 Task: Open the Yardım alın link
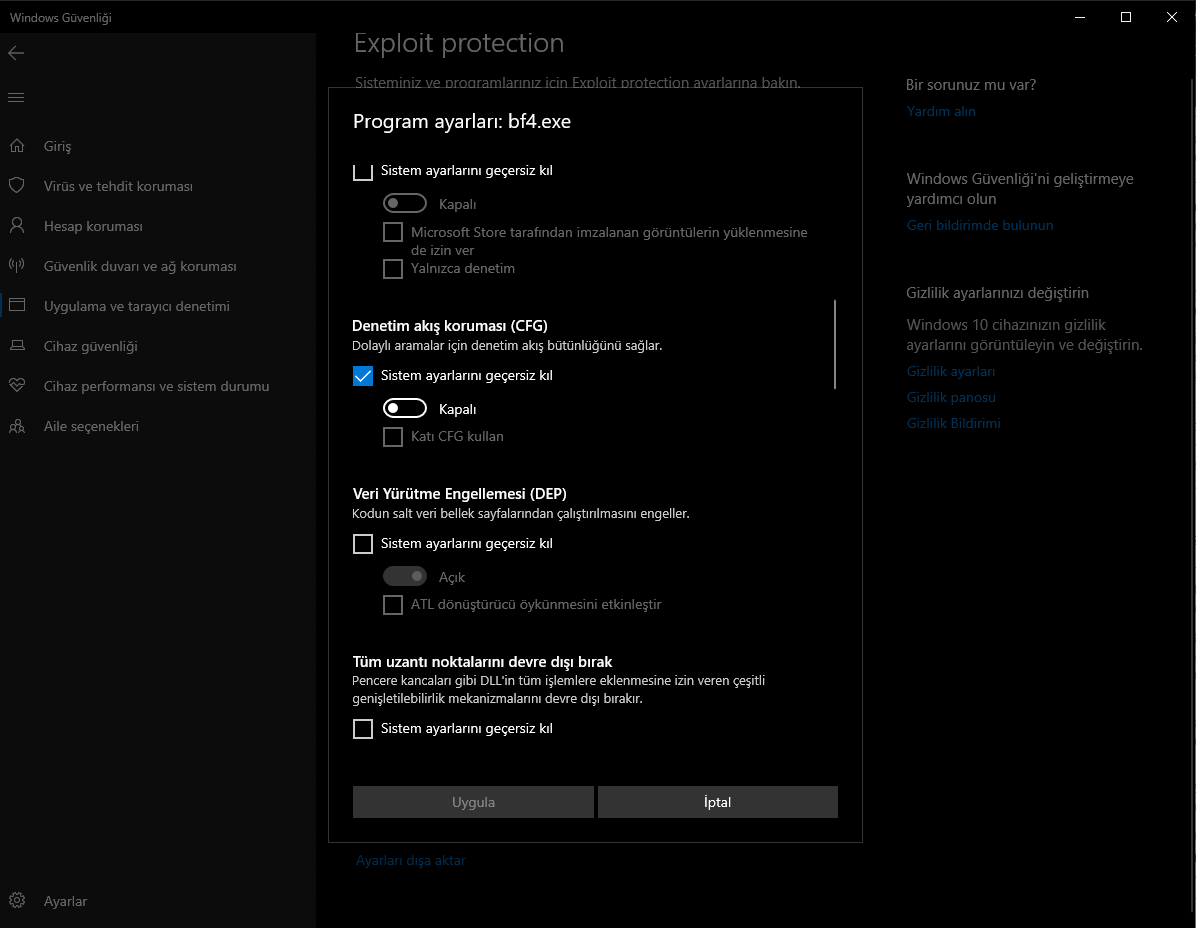coord(941,111)
